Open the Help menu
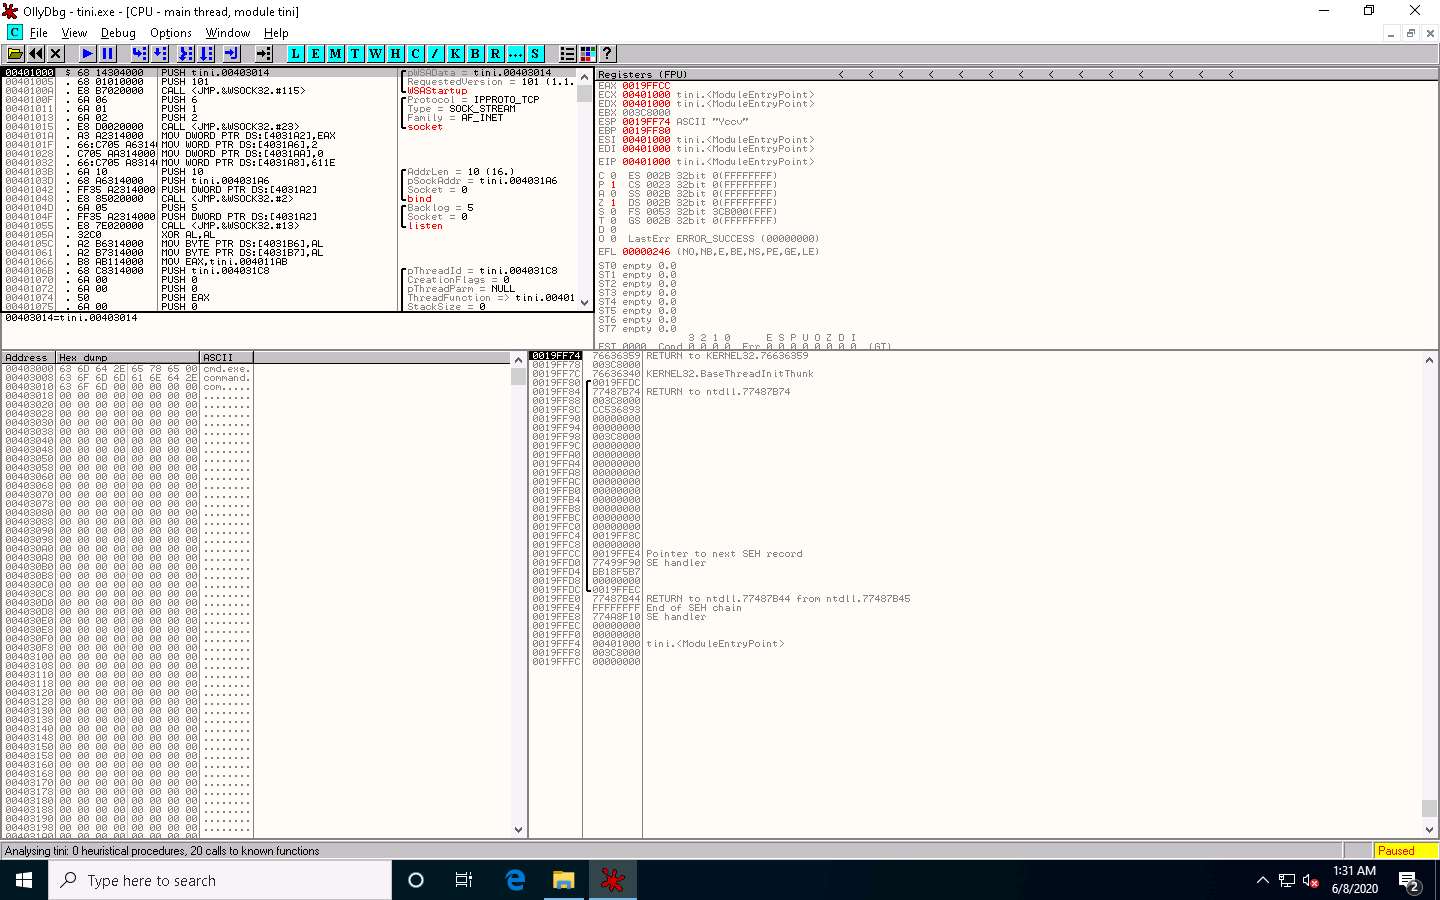 pyautogui.click(x=276, y=33)
